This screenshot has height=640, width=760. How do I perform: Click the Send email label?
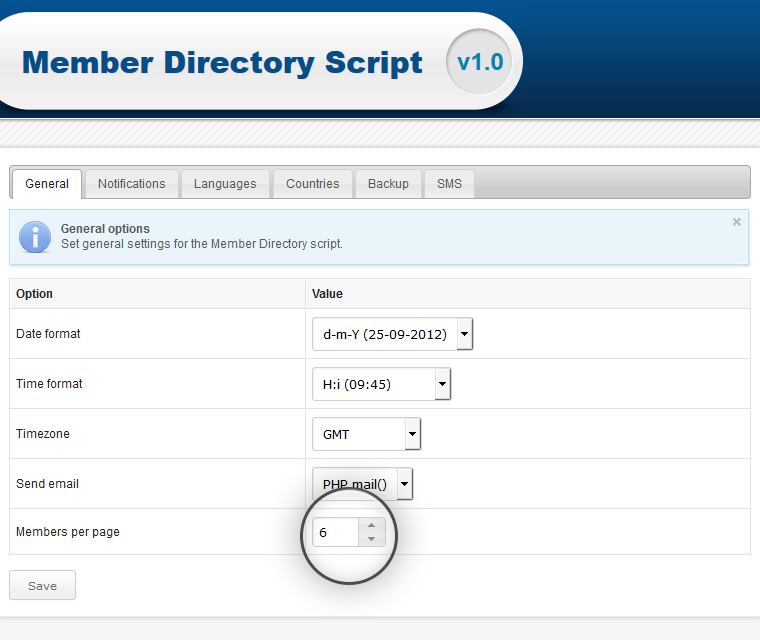point(47,483)
